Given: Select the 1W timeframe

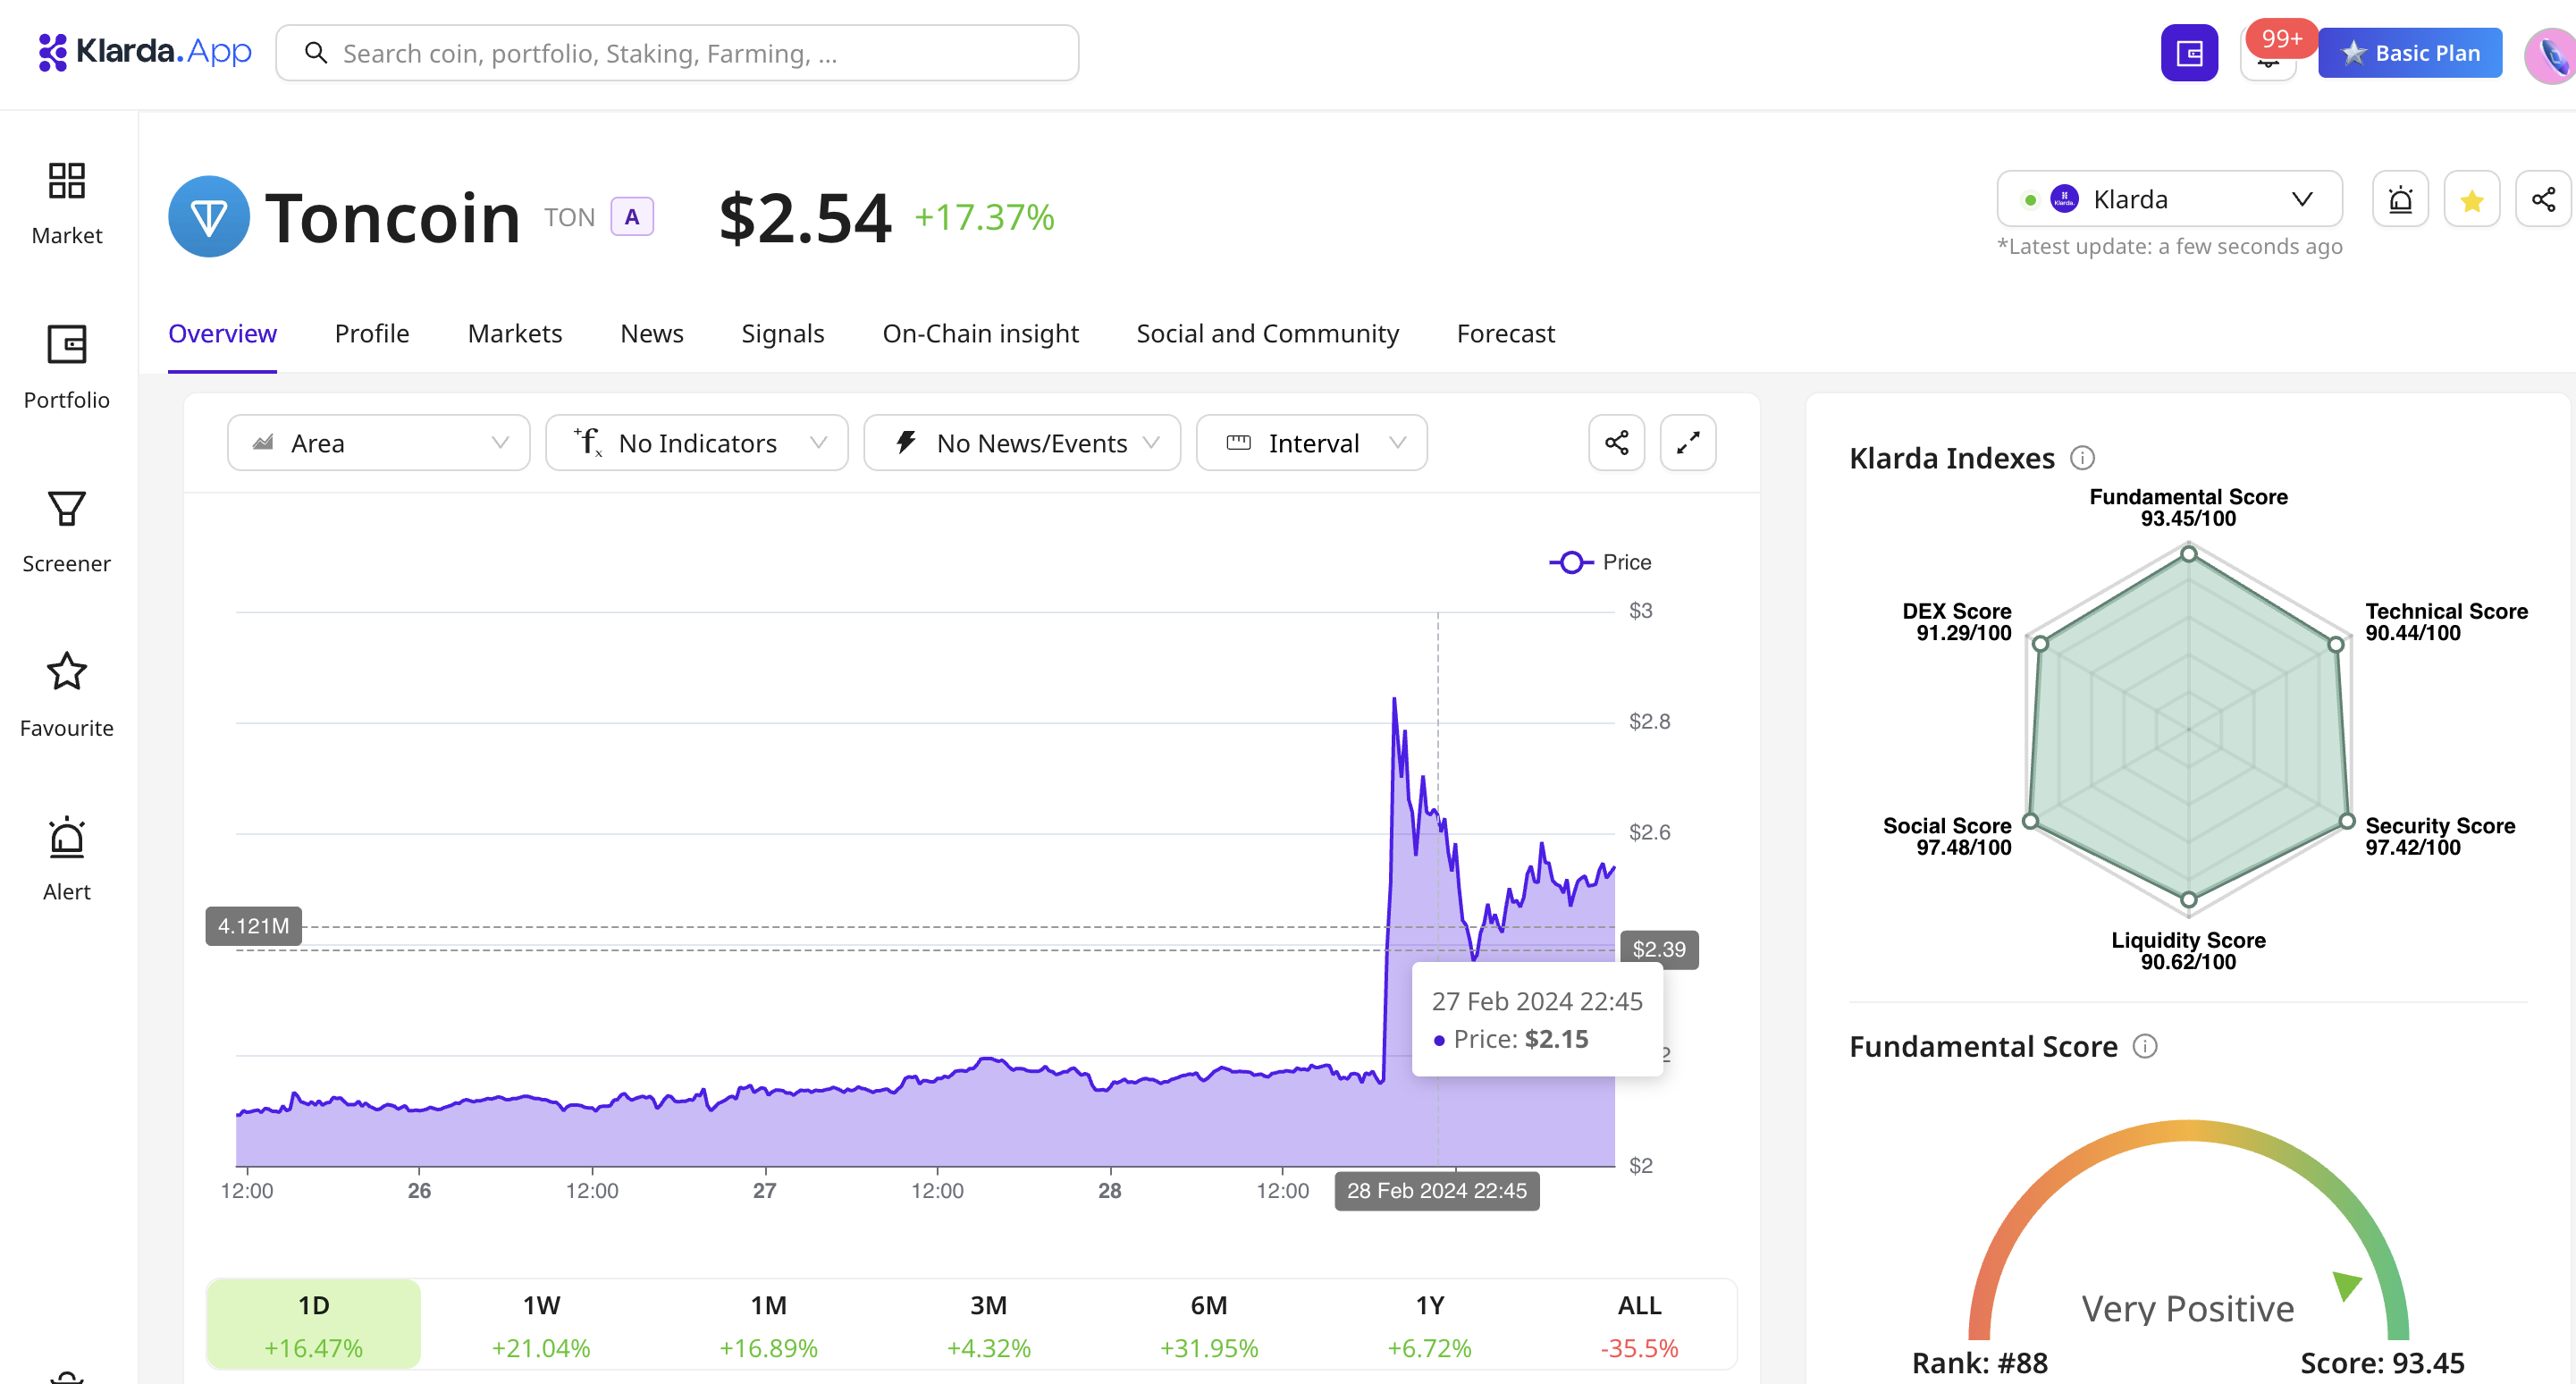Looking at the screenshot, I should [541, 1324].
